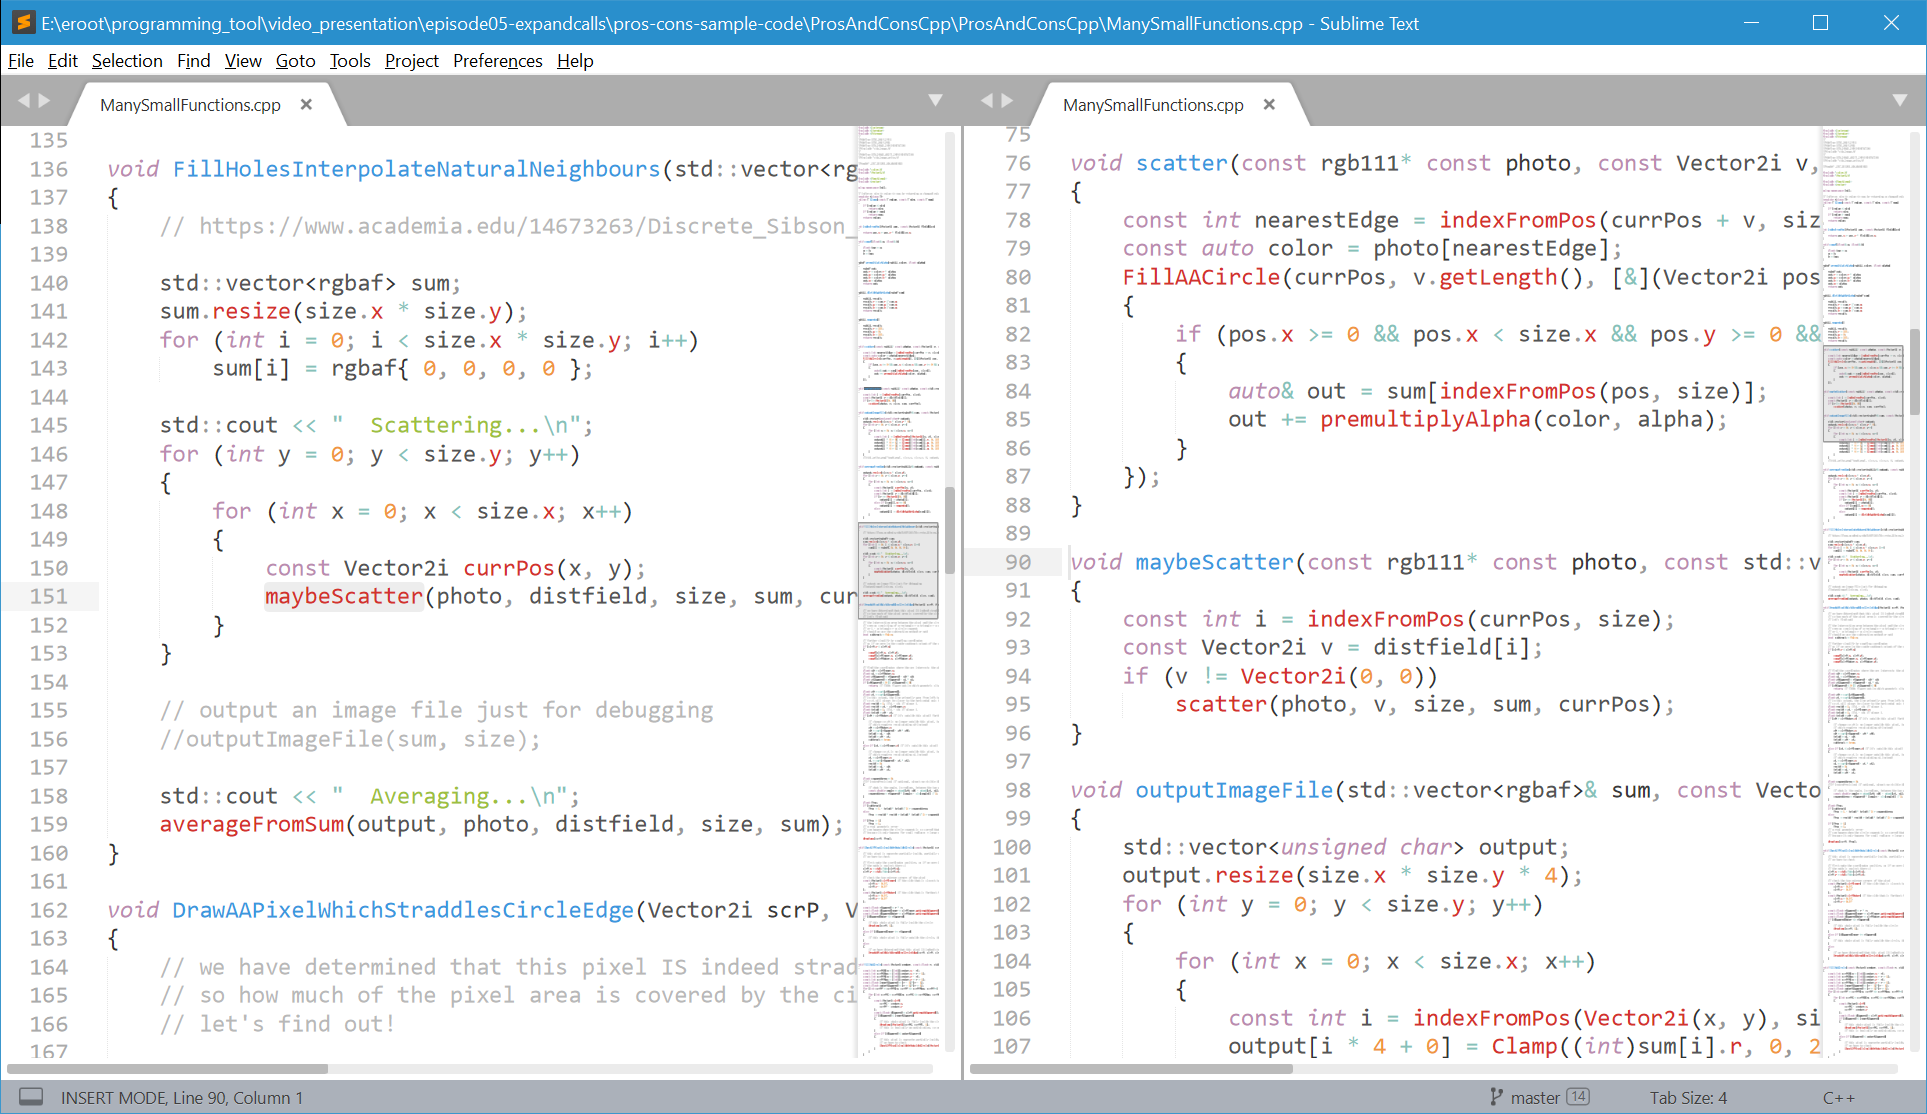Open the Tools menu

[x=350, y=61]
